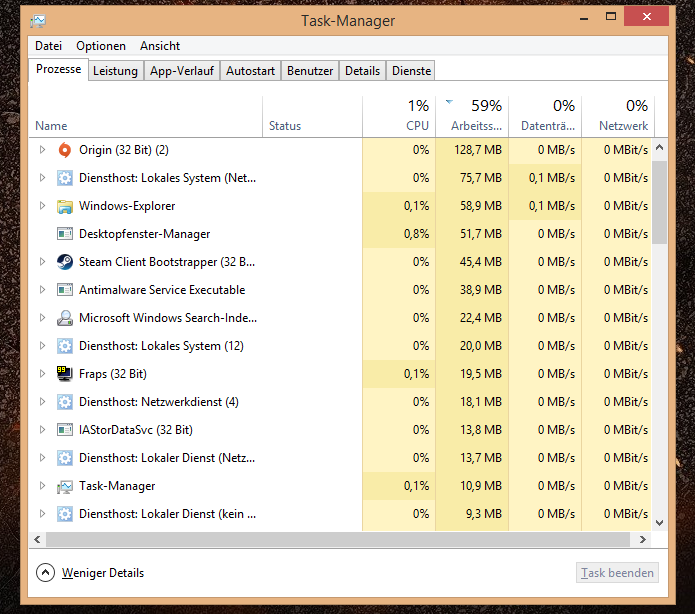The image size is (695, 614).
Task: Switch to the Autostart tab
Action: (250, 71)
